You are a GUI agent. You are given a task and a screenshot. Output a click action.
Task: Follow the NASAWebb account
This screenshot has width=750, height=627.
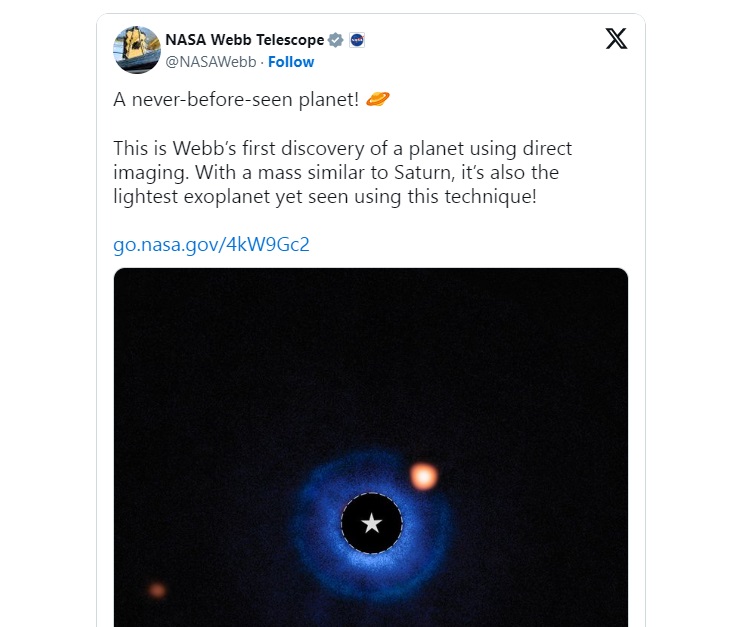291,62
